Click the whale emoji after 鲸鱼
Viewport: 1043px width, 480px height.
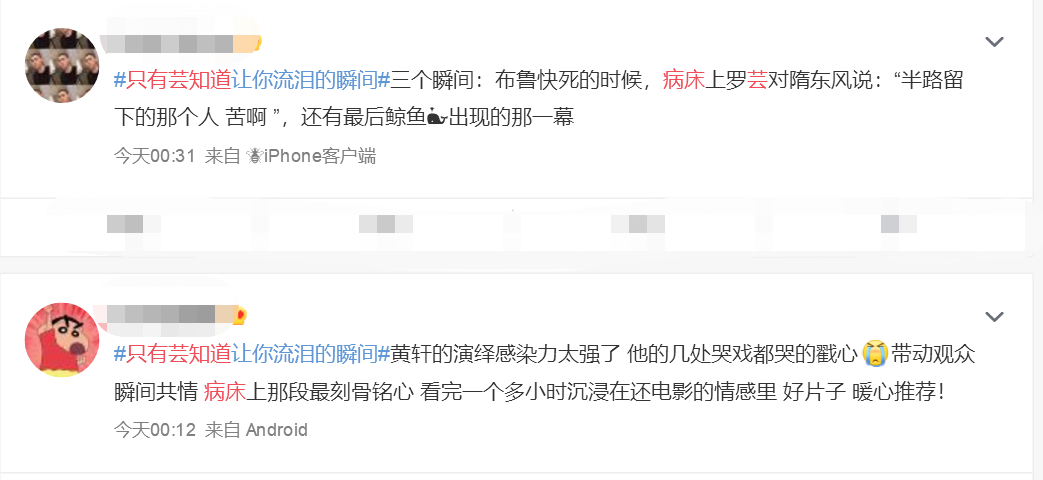(x=436, y=118)
